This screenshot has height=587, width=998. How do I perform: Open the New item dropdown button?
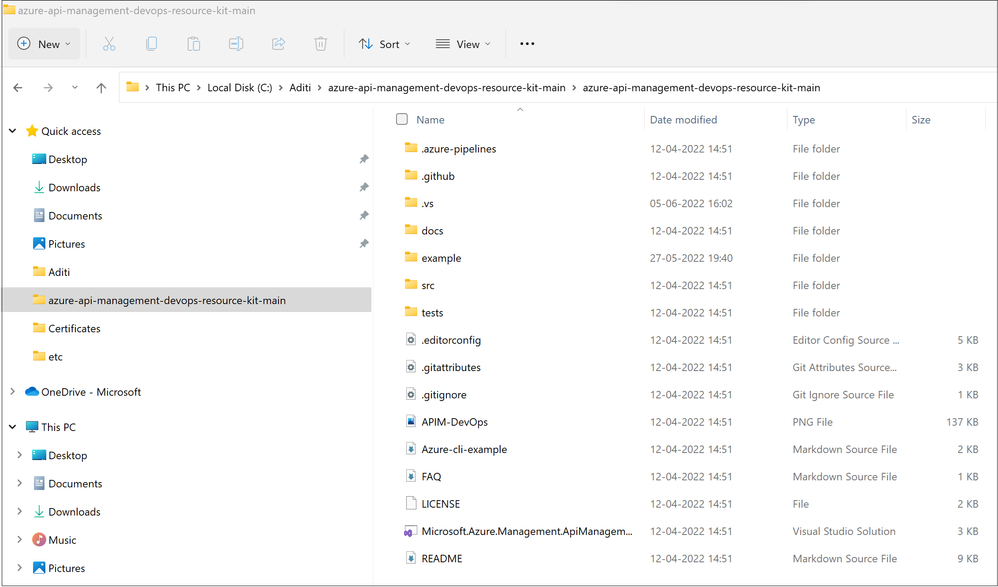click(45, 44)
